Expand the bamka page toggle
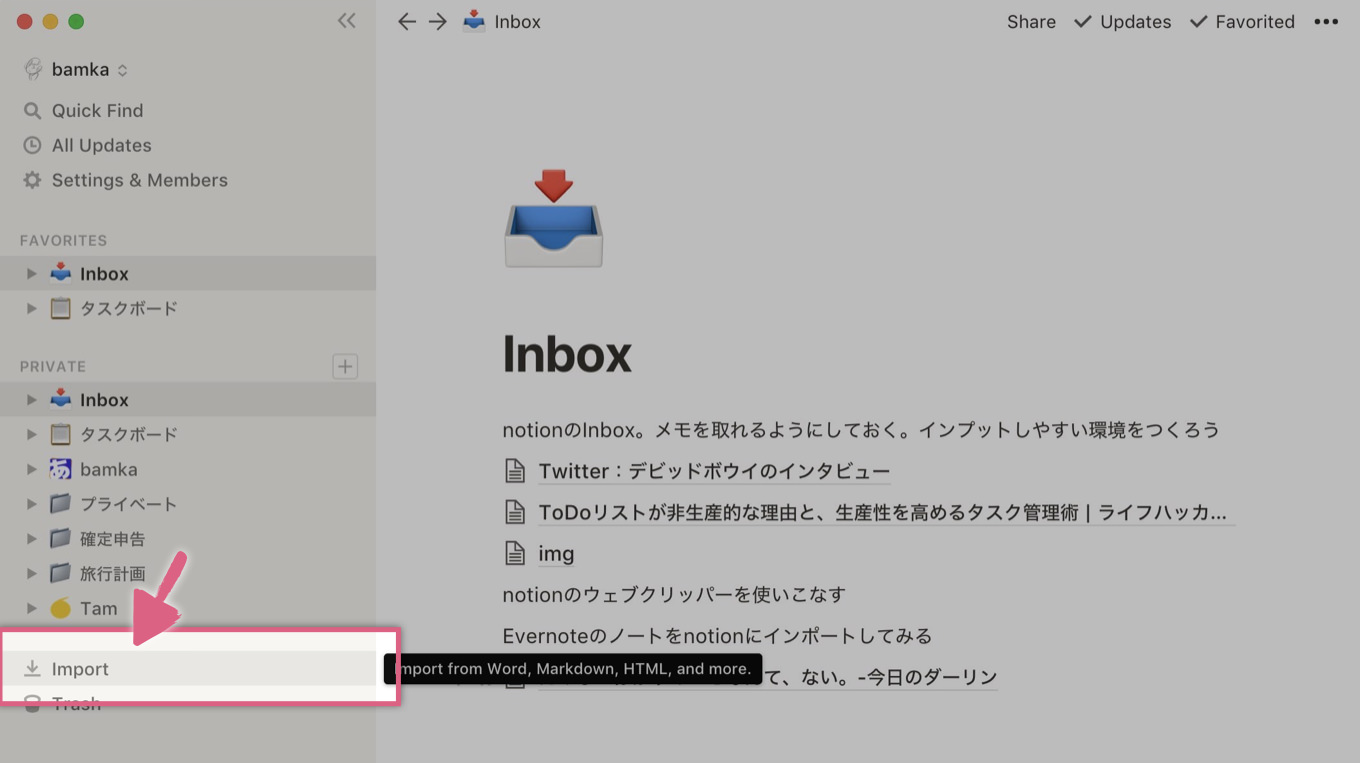The width and height of the screenshot is (1360, 763). click(32, 470)
